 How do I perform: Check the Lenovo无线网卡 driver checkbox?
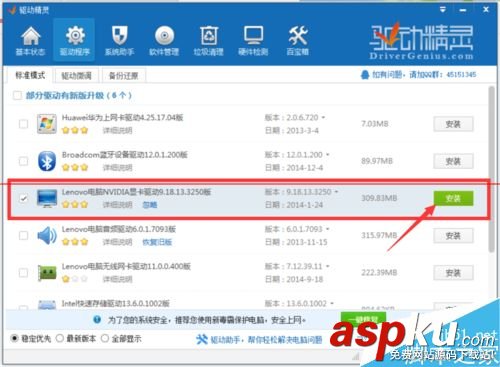[x=23, y=273]
